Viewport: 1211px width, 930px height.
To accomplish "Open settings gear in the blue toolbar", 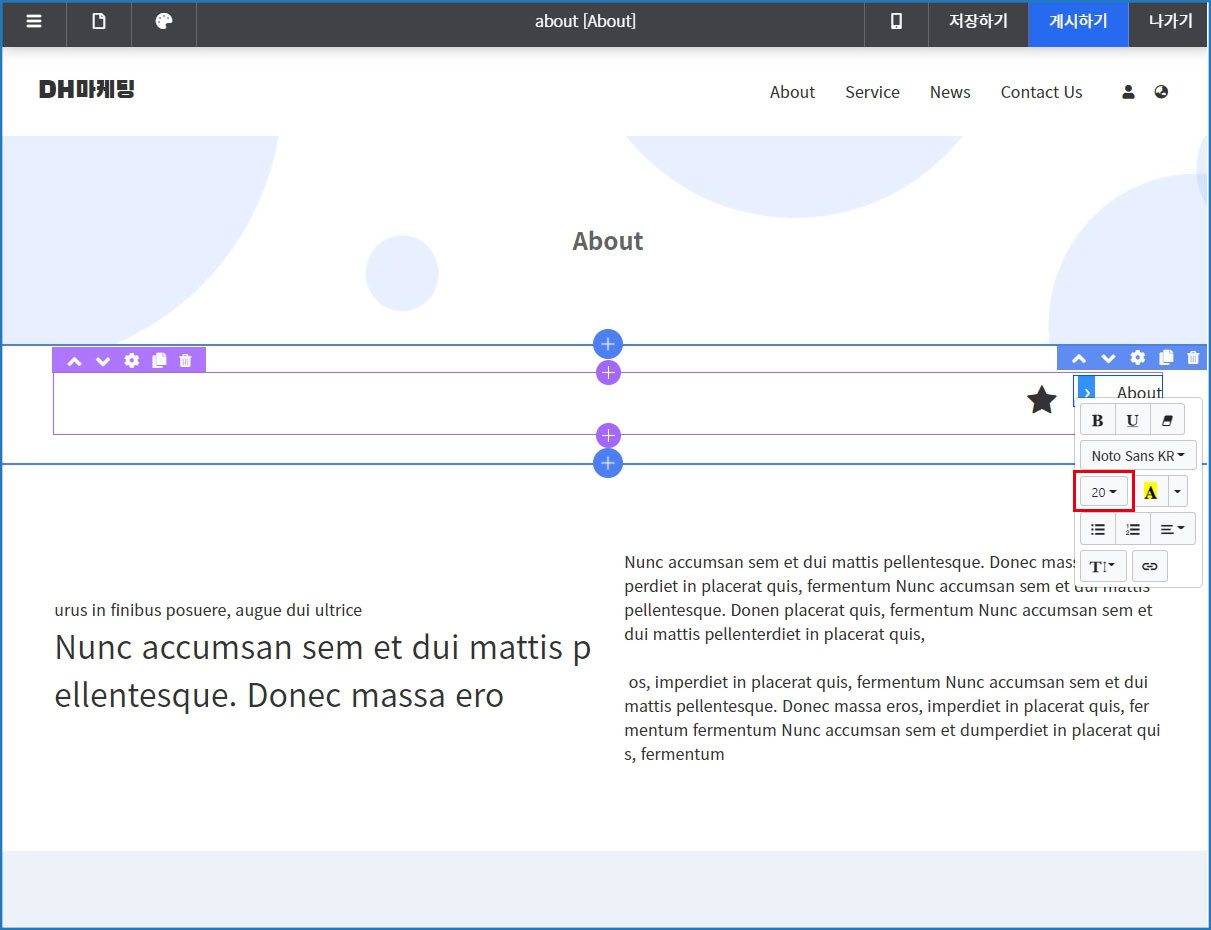I will point(1137,358).
